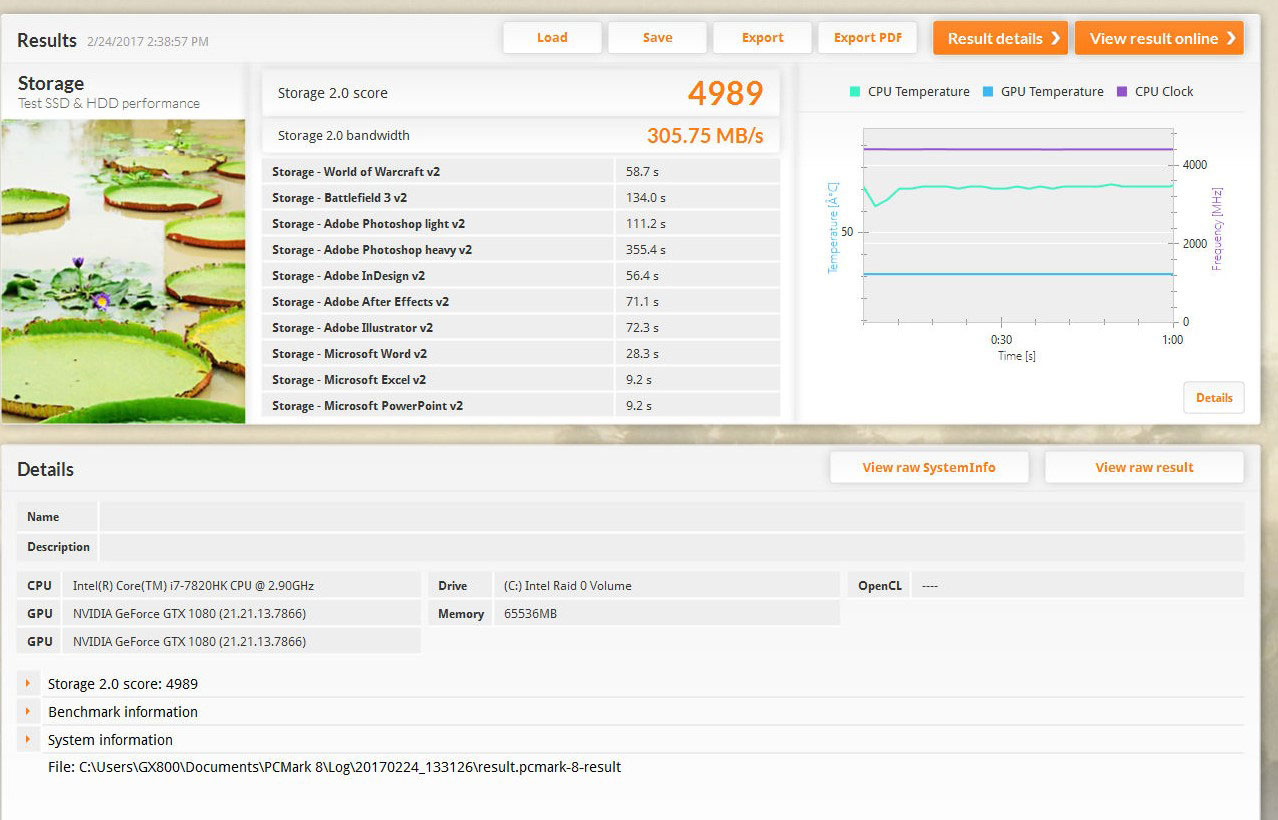
Task: Expand the System information section
Action: point(28,740)
